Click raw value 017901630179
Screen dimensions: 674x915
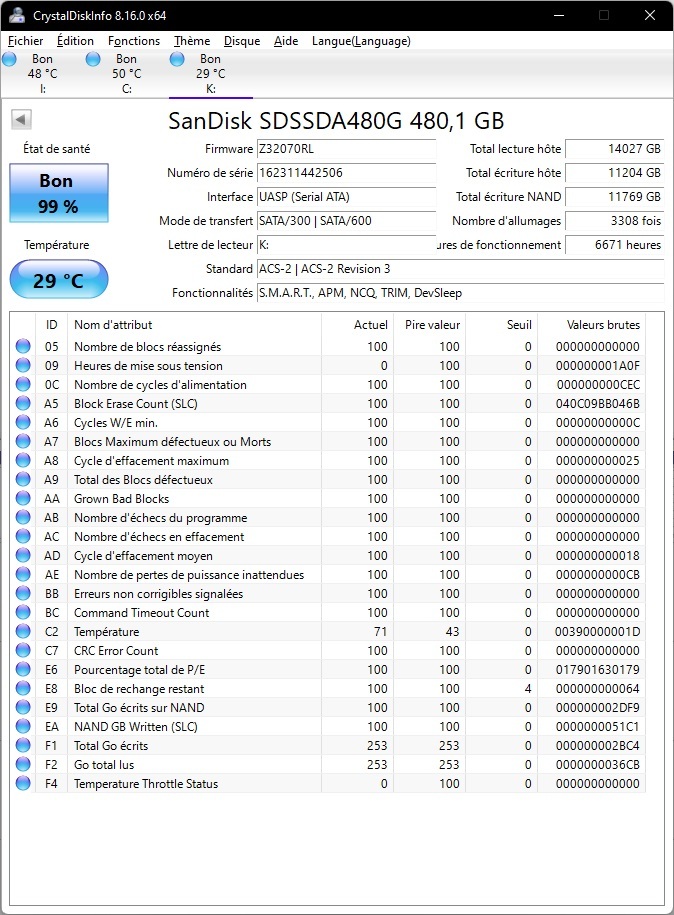[x=598, y=669]
